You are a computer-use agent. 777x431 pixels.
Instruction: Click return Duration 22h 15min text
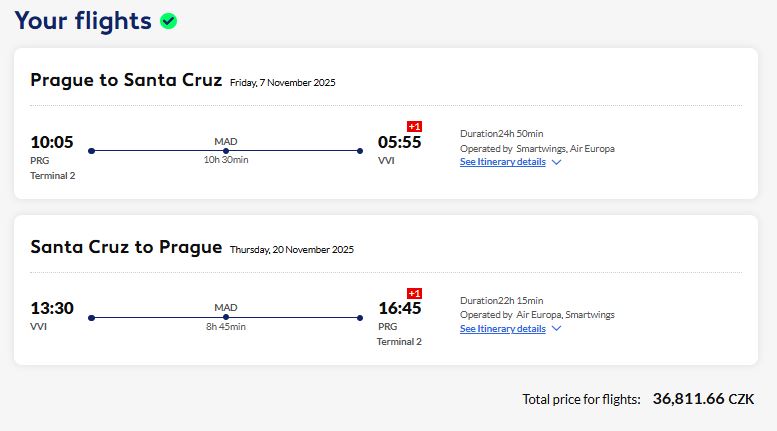point(501,300)
